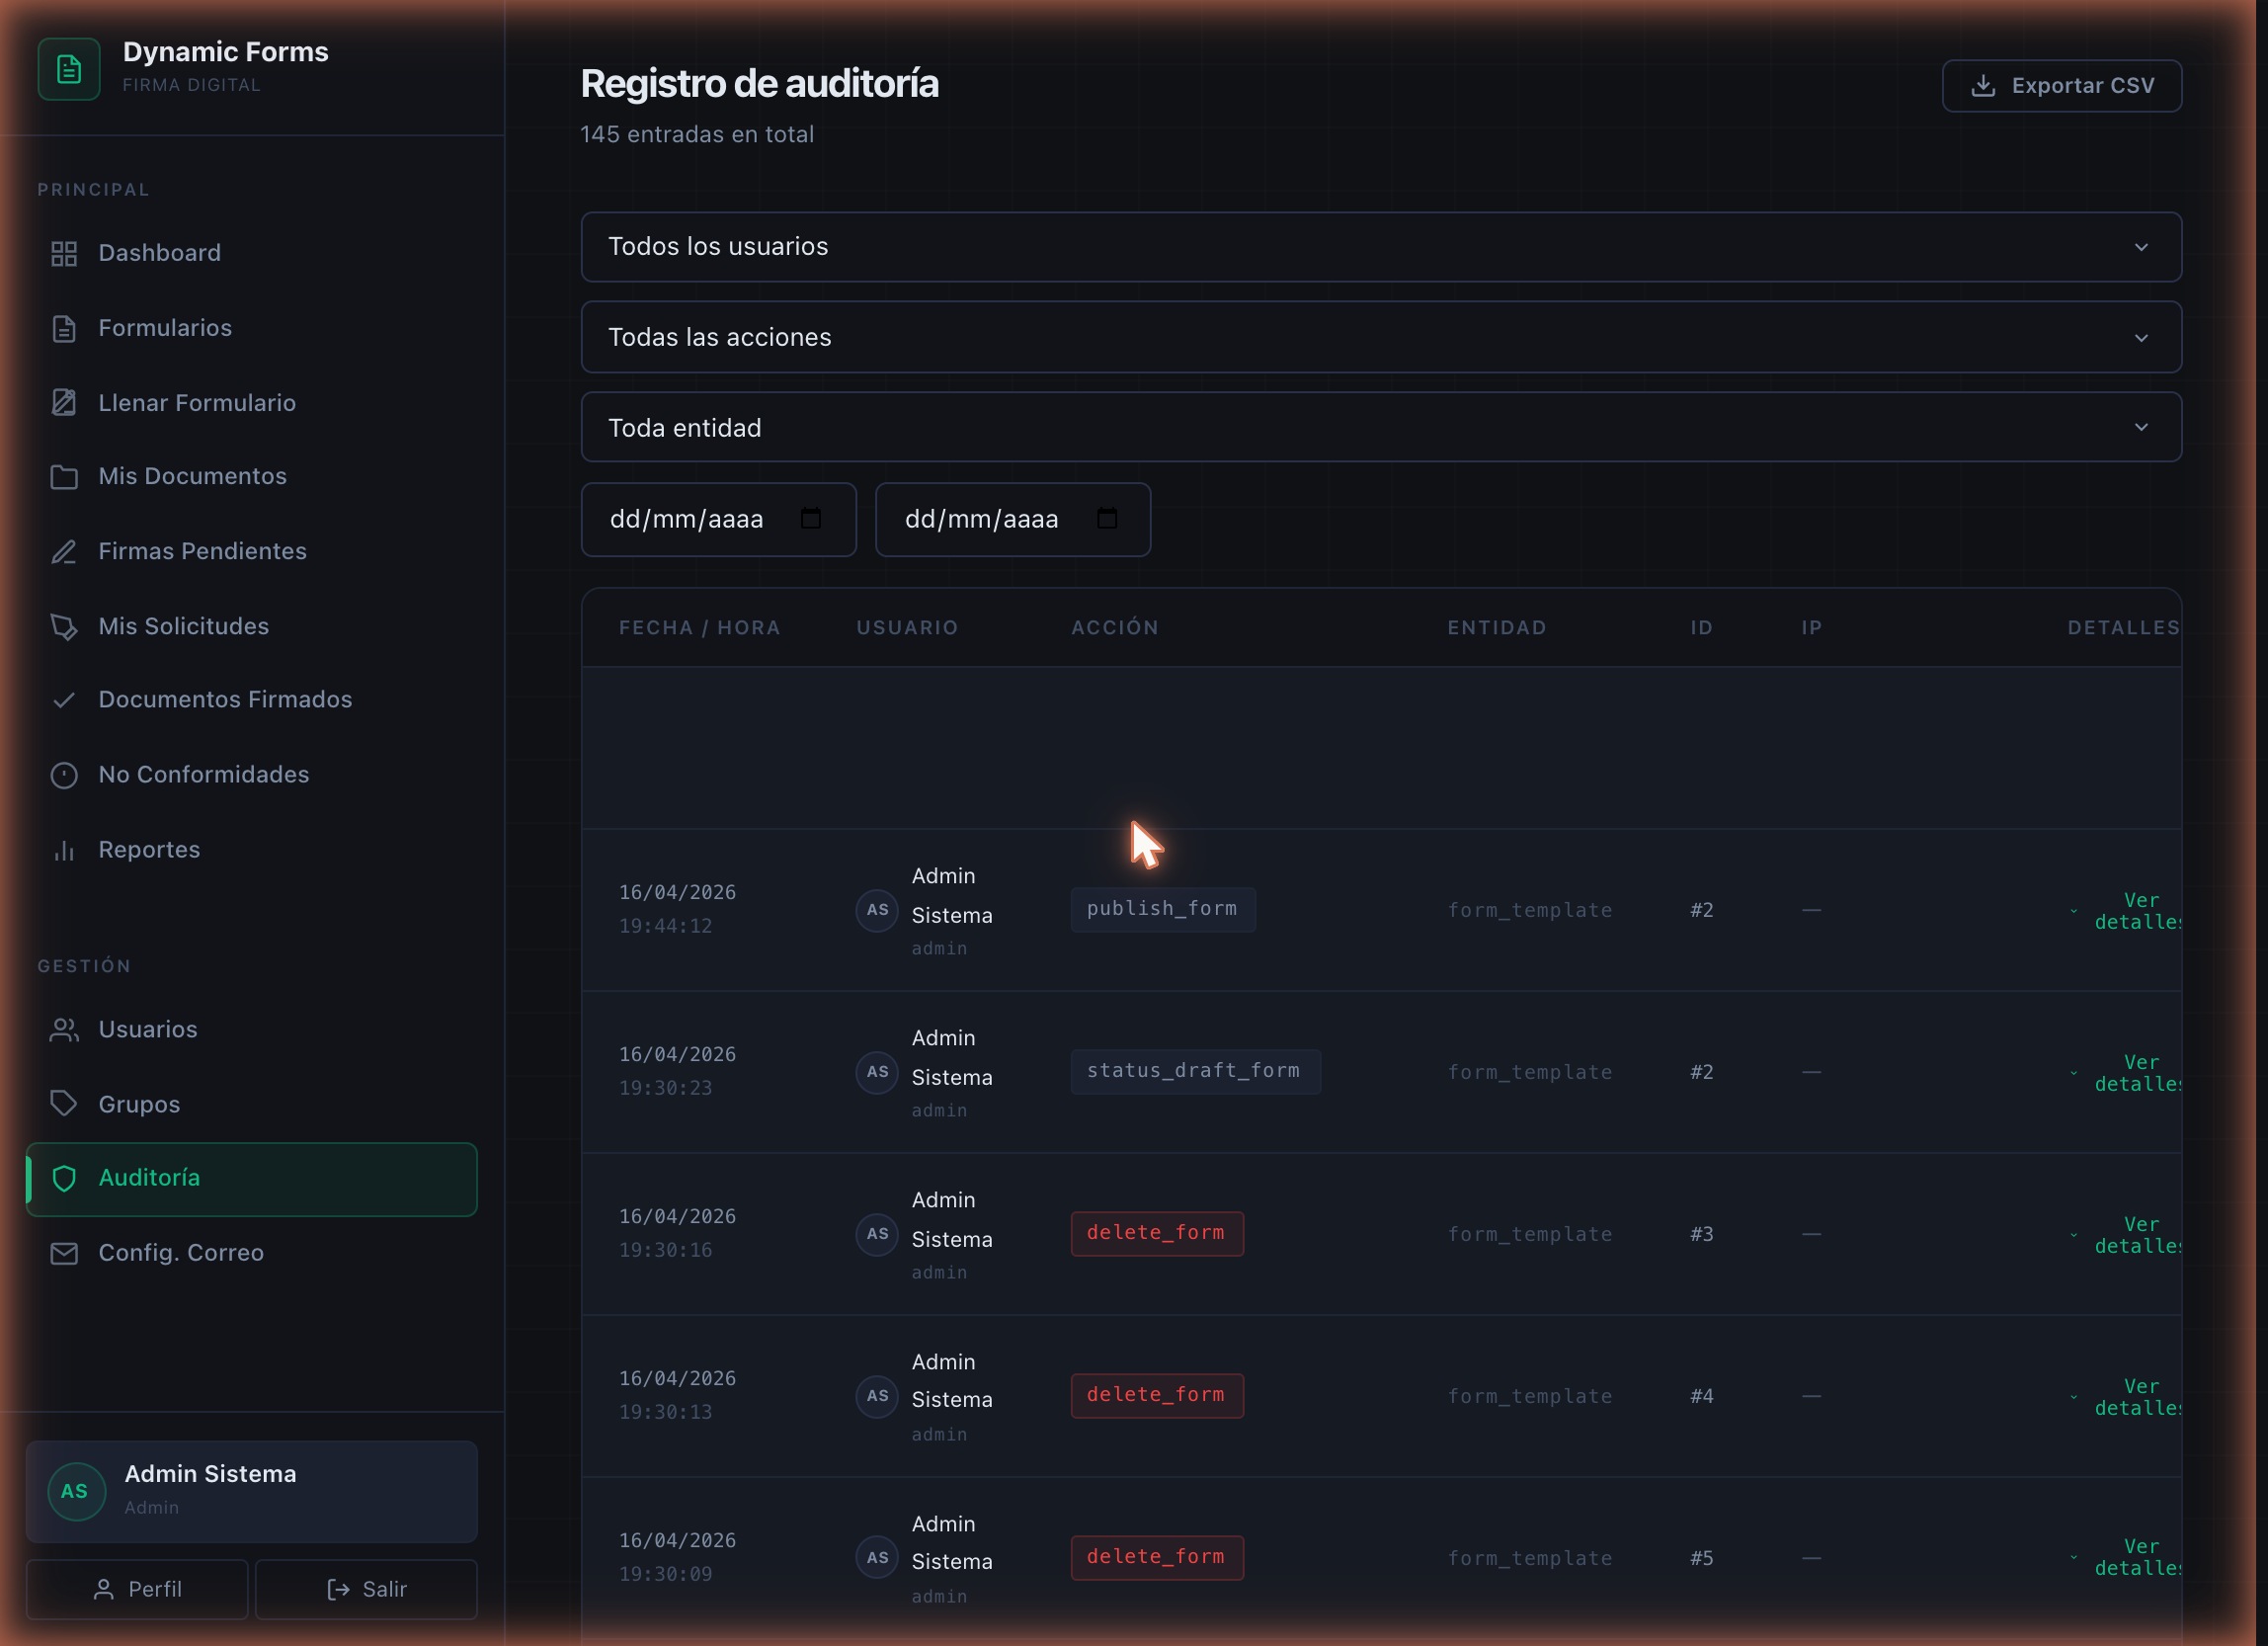The image size is (2268, 1646).
Task: Click the second dd/mm/aaaa date input
Action: tap(1013, 519)
